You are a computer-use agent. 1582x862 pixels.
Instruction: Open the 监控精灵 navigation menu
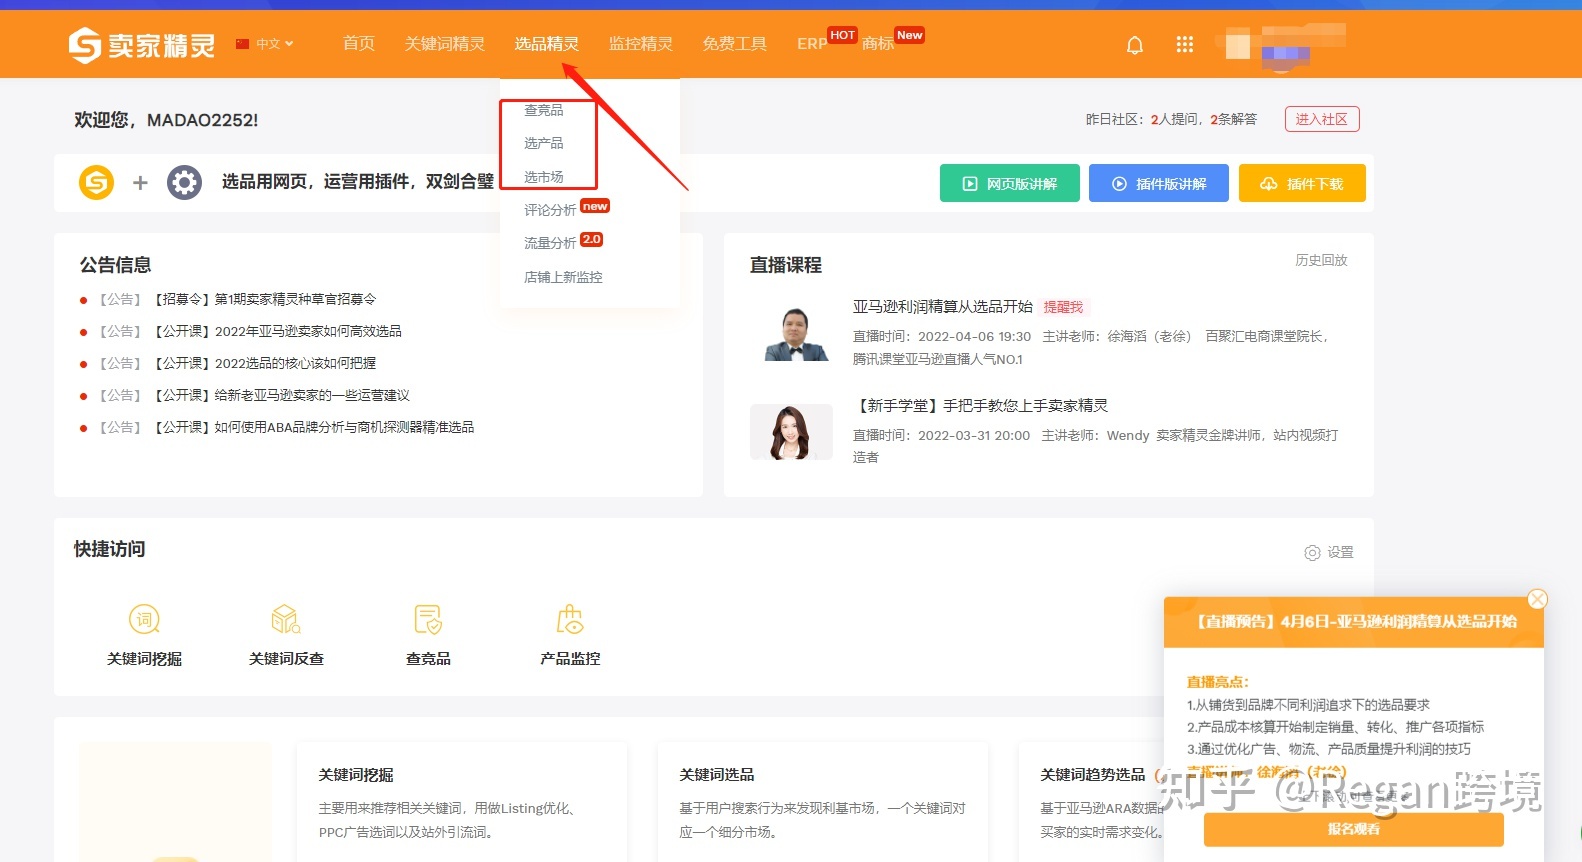coord(640,44)
